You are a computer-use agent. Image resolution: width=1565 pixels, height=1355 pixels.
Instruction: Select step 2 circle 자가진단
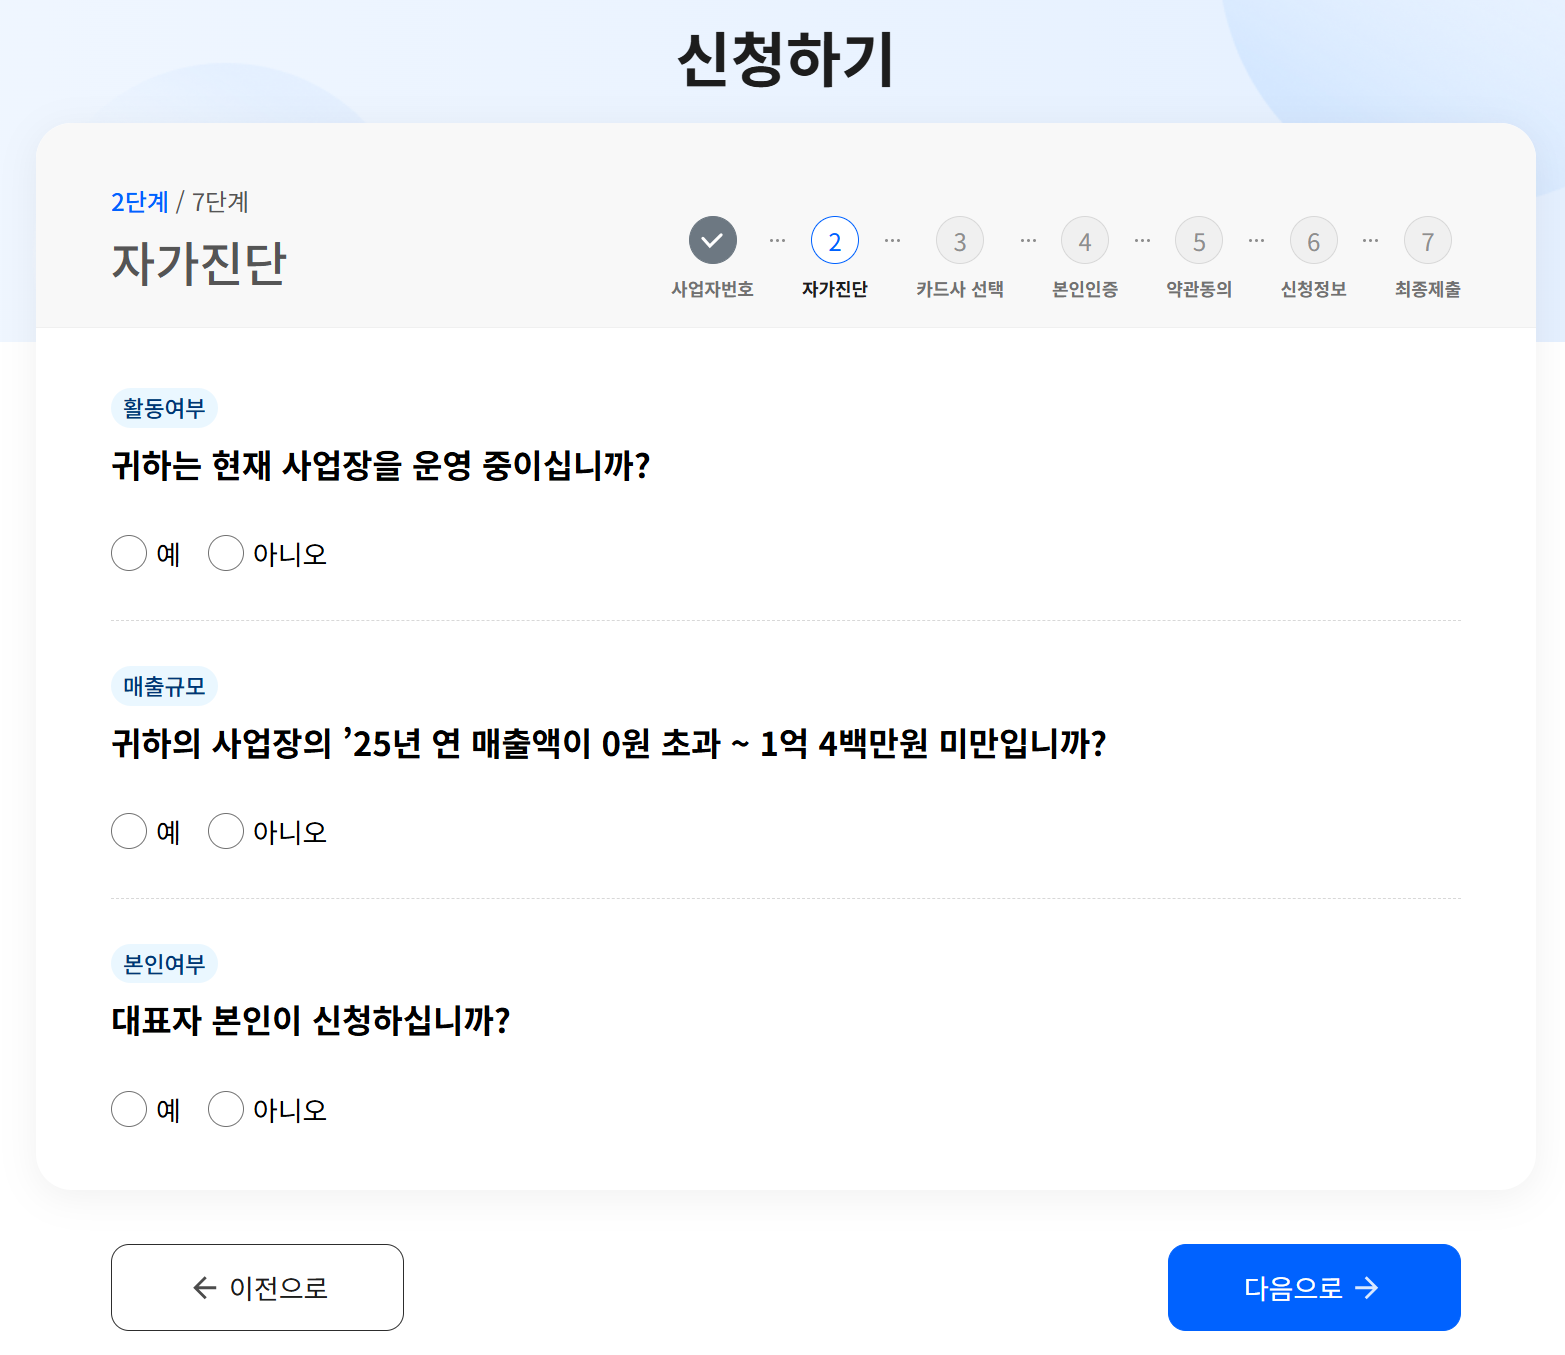coord(834,240)
